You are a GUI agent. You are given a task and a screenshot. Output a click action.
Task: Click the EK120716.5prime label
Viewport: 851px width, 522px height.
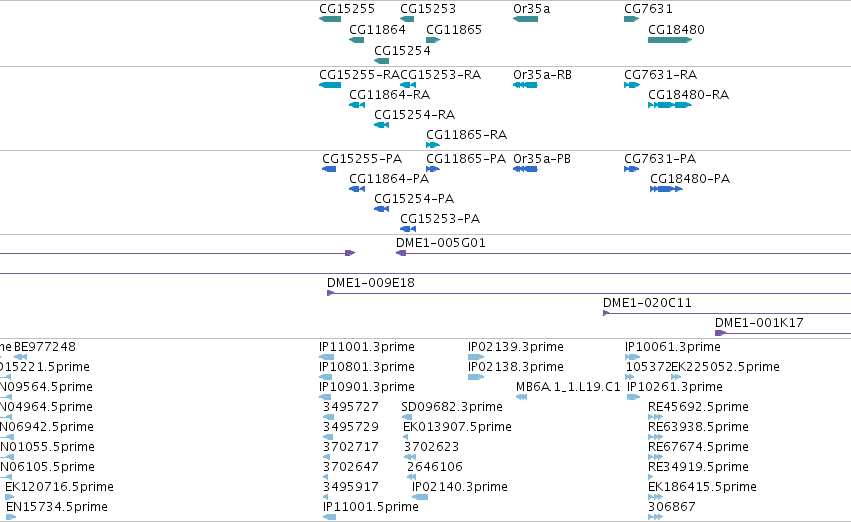point(59,487)
